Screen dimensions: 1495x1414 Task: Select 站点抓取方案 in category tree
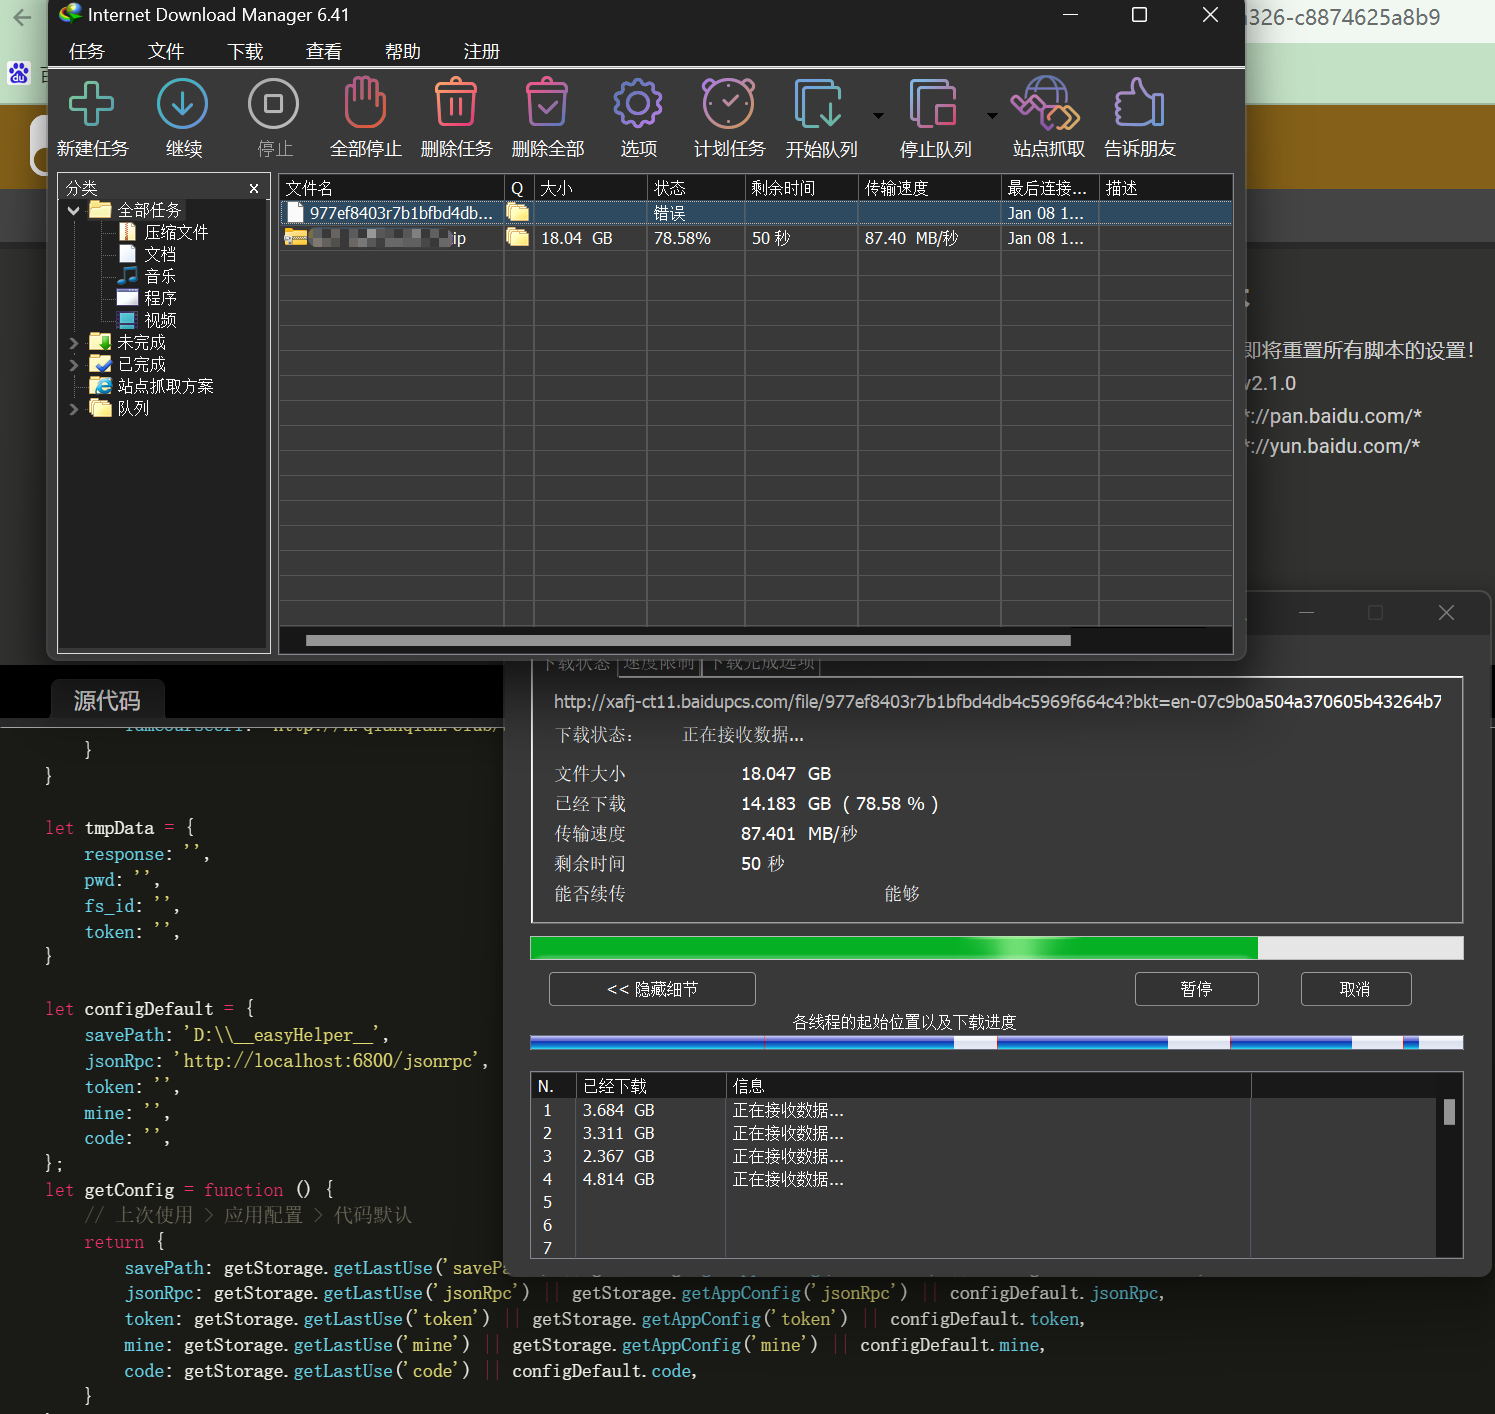coord(166,386)
